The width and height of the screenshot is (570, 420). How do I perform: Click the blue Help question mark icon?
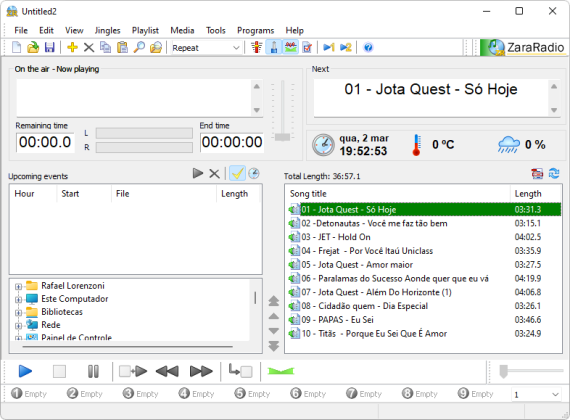point(368,47)
